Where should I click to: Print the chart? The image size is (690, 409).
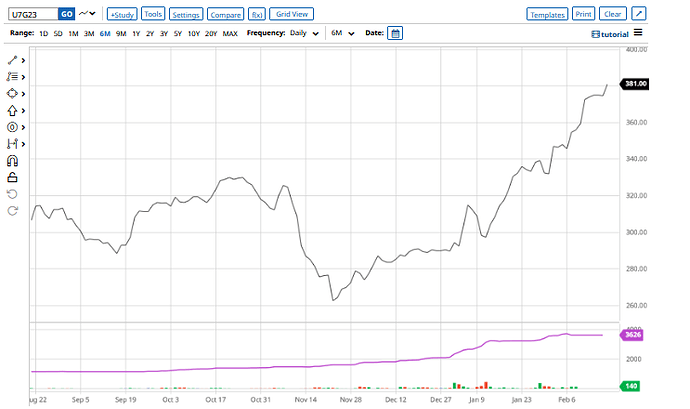pos(584,14)
